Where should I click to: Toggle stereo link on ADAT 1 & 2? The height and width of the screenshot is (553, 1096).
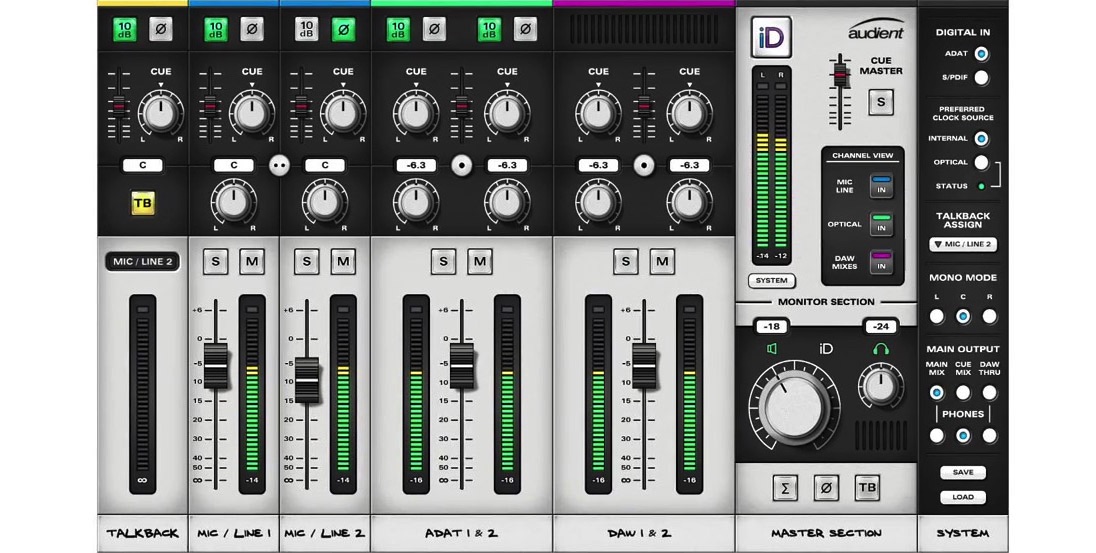click(461, 166)
